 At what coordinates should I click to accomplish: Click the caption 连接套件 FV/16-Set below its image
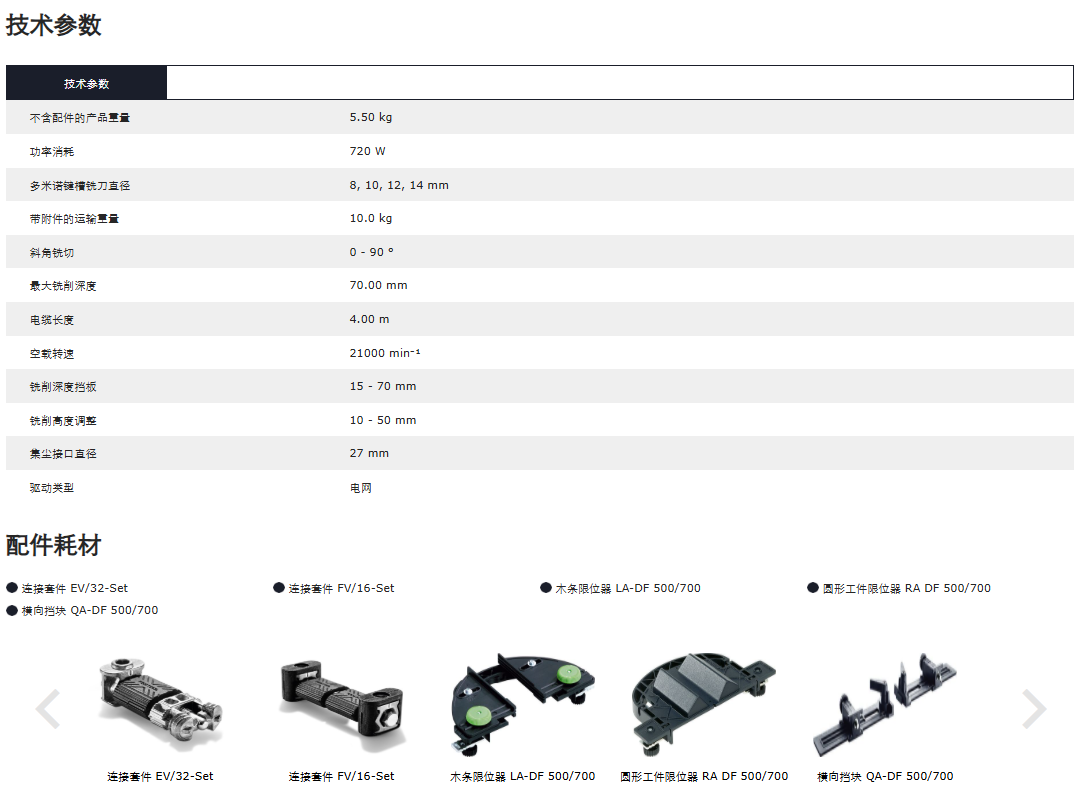[x=341, y=776]
